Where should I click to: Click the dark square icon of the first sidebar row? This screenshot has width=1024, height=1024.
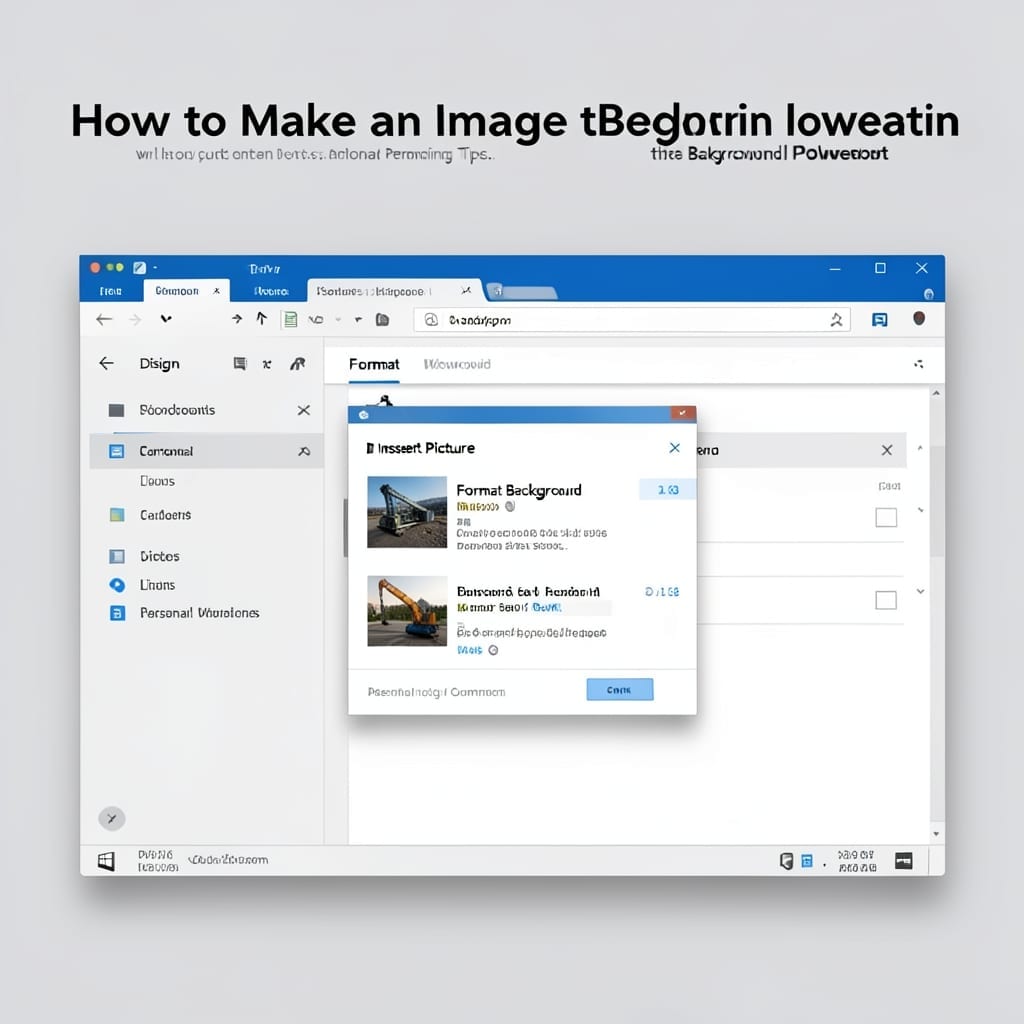[x=116, y=410]
